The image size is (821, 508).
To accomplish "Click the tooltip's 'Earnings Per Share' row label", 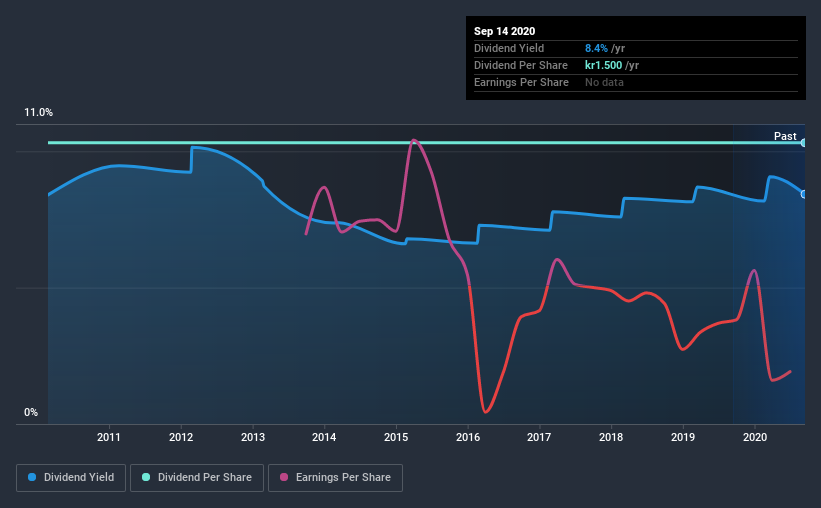I will pos(521,82).
